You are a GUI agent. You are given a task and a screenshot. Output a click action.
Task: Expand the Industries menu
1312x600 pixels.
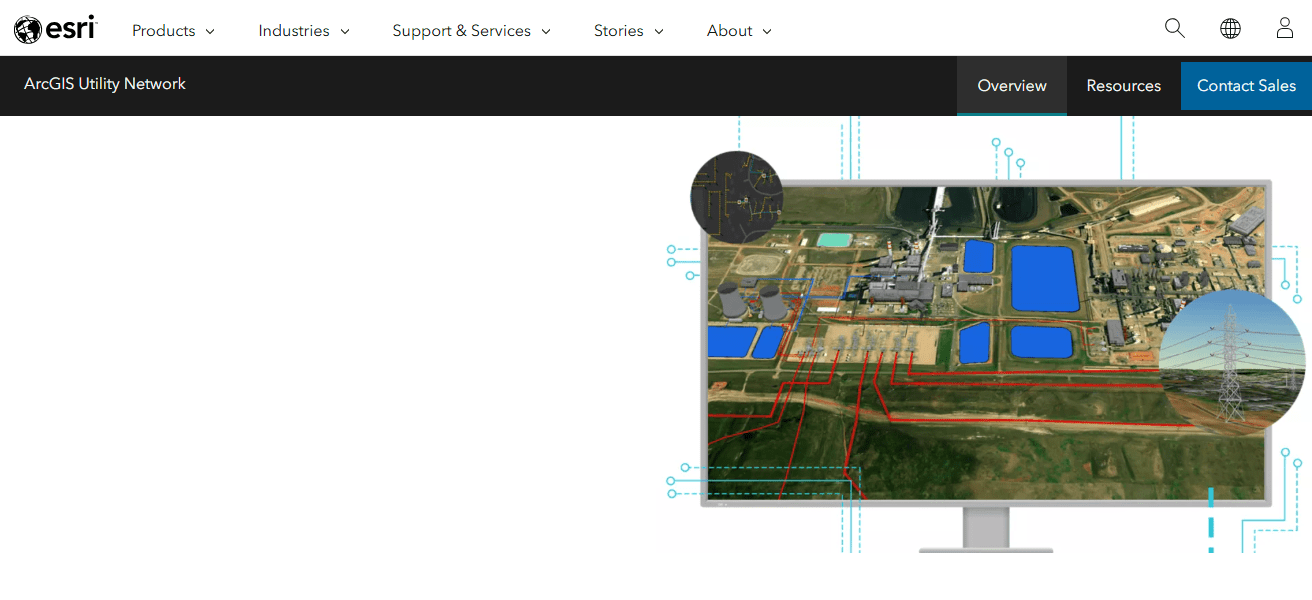pos(304,31)
